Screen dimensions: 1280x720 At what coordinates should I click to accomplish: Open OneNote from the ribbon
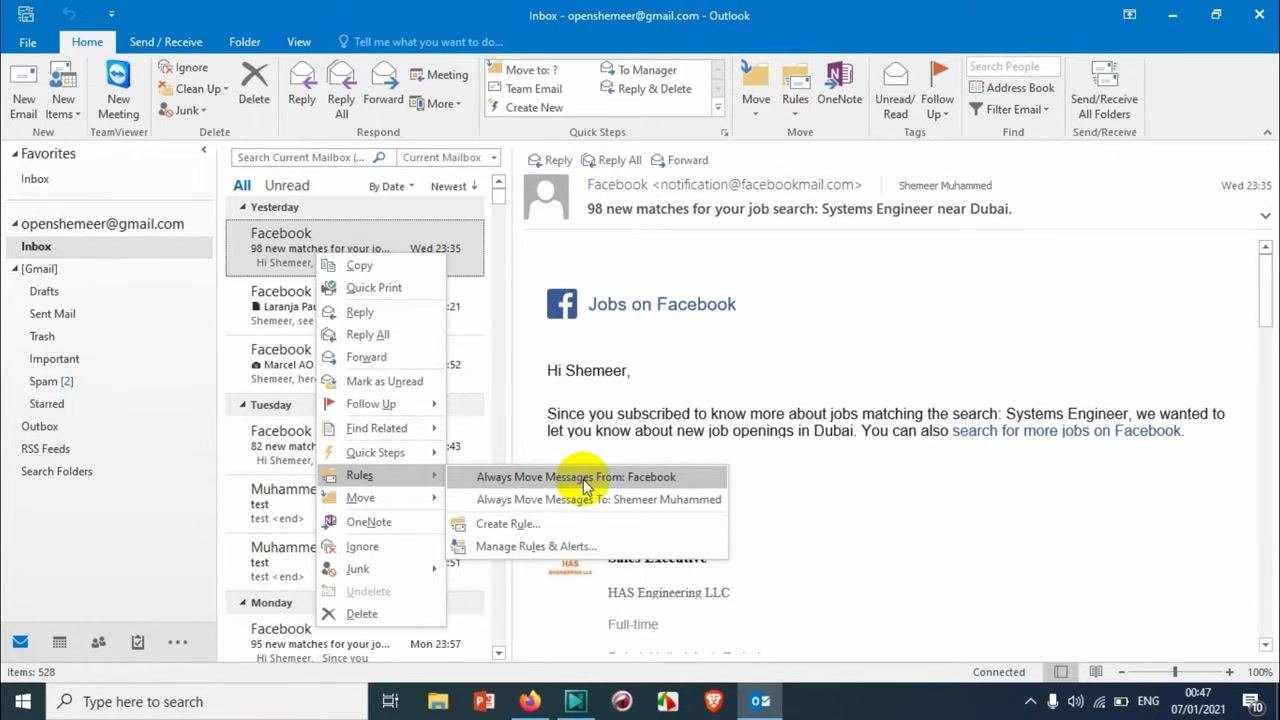[839, 84]
